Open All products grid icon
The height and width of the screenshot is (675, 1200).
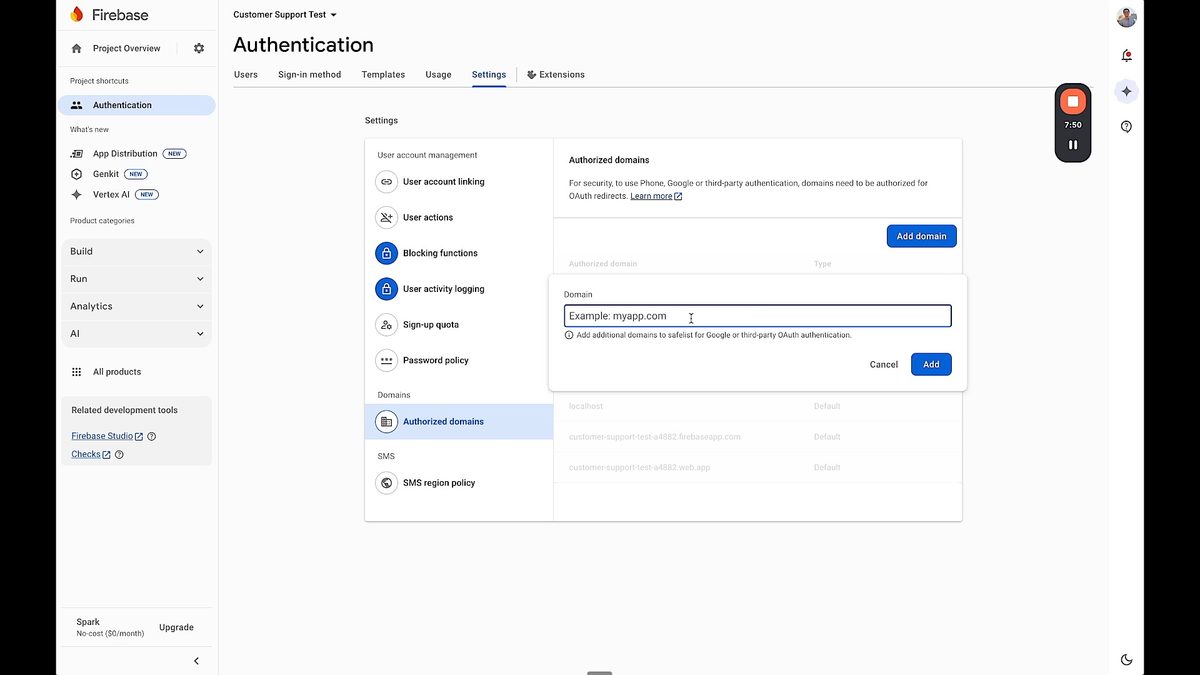tap(77, 372)
